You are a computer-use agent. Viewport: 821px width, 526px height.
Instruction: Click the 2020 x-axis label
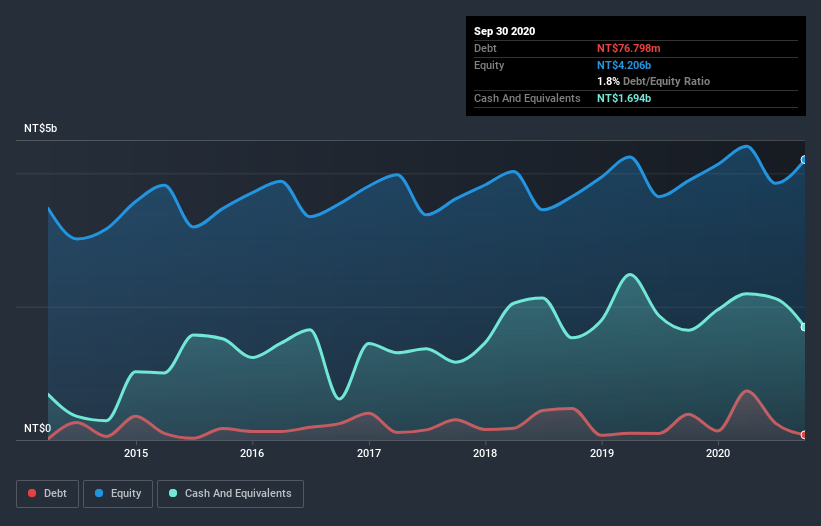pos(718,453)
